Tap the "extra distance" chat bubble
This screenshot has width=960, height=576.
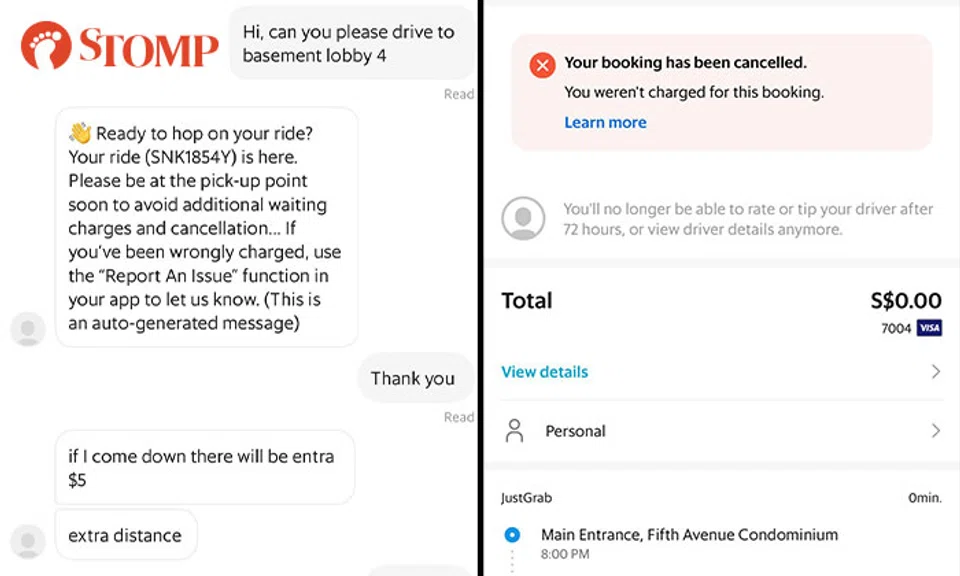(x=126, y=536)
